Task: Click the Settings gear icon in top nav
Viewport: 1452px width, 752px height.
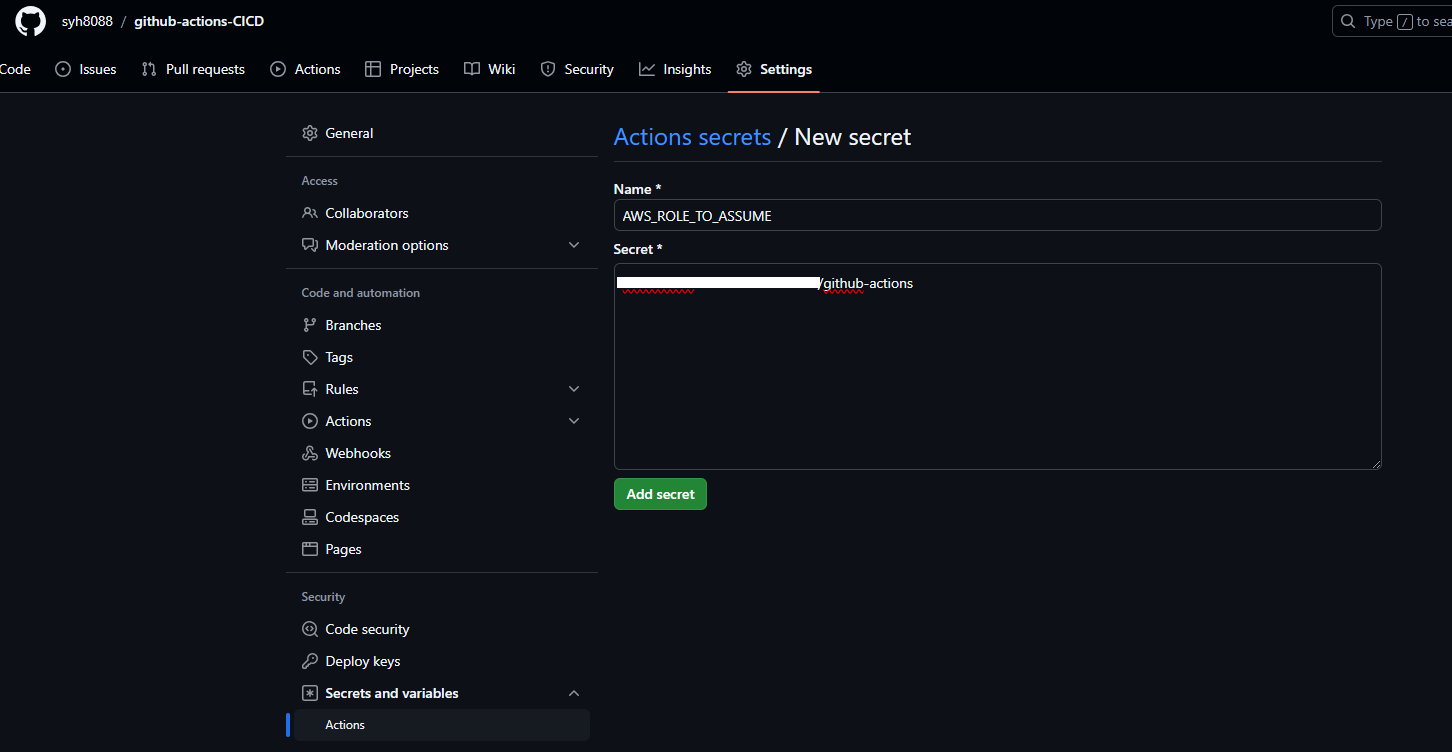Action: click(744, 69)
